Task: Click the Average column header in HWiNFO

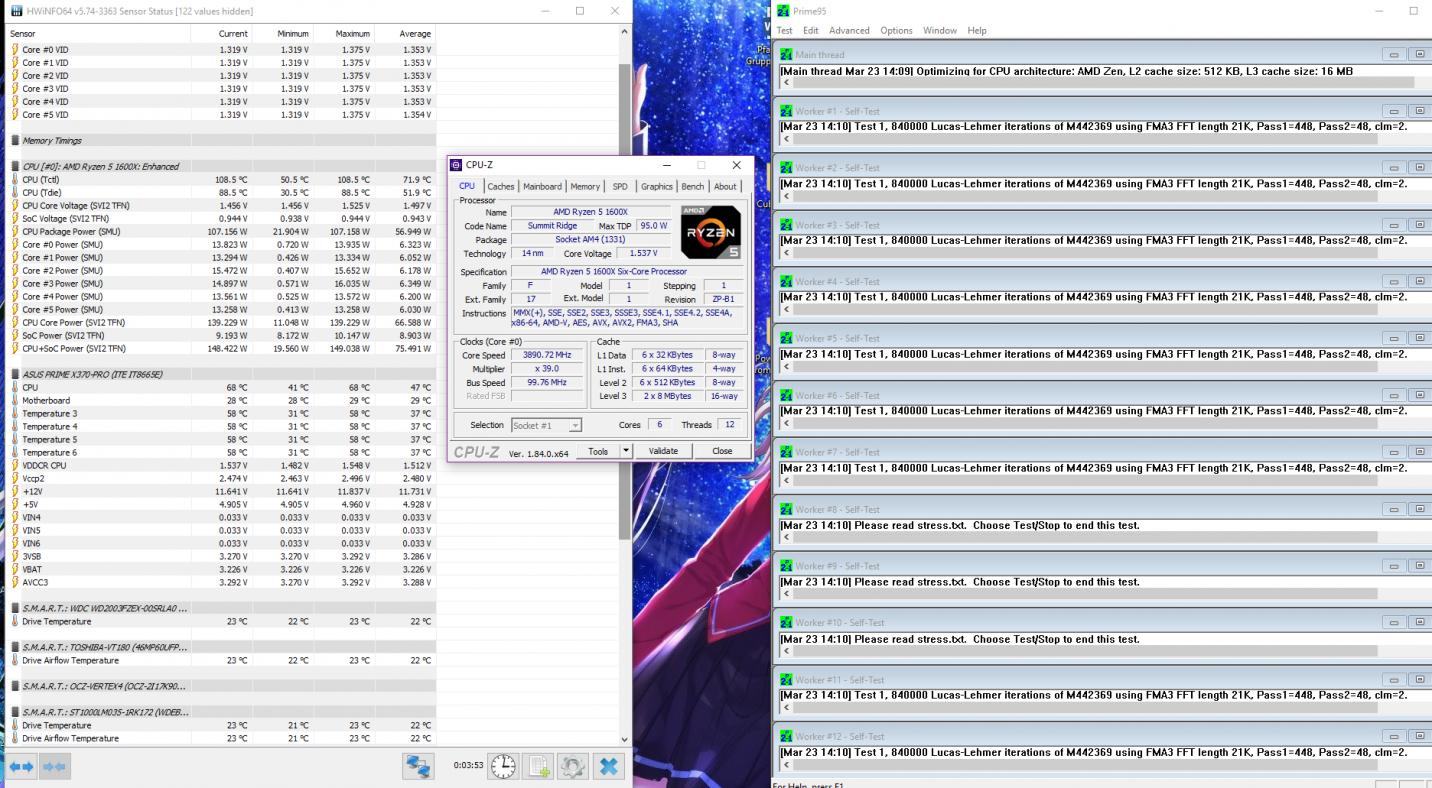Action: pyautogui.click(x=405, y=34)
